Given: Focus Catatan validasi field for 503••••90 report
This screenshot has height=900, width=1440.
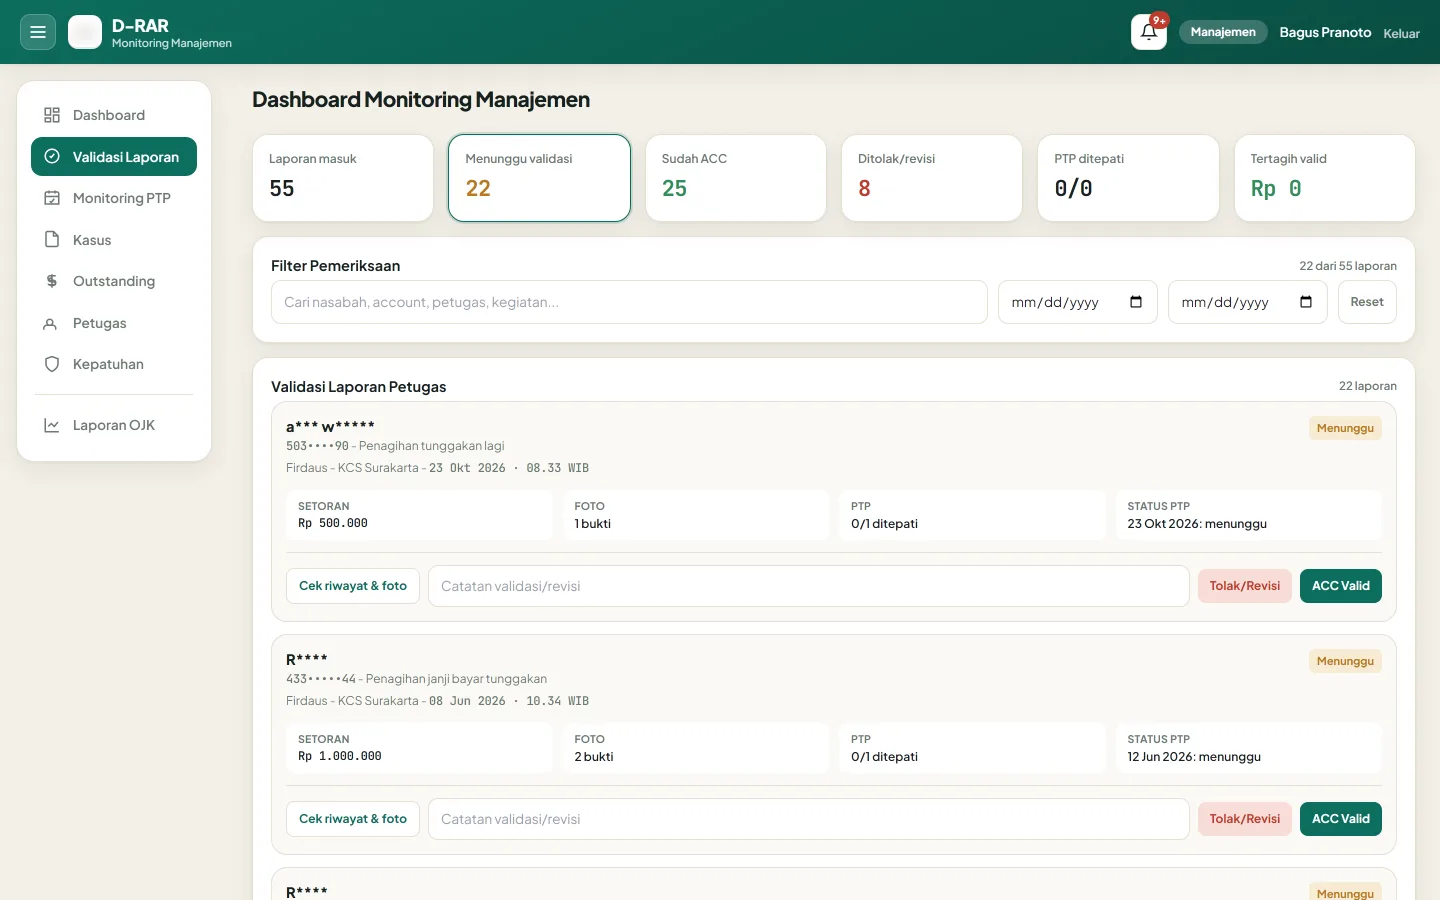Looking at the screenshot, I should pos(809,586).
